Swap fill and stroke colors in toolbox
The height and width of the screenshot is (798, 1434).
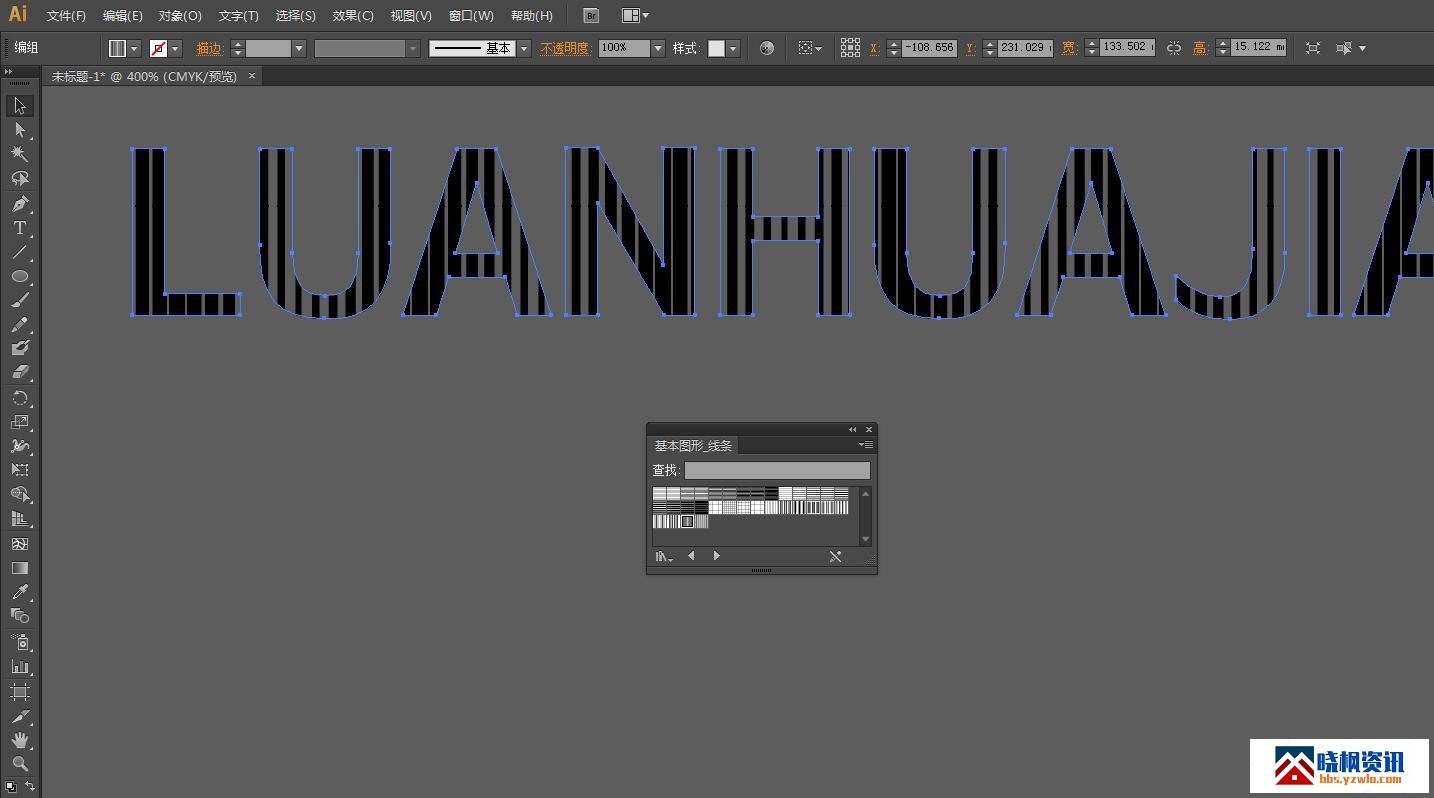[x=30, y=786]
